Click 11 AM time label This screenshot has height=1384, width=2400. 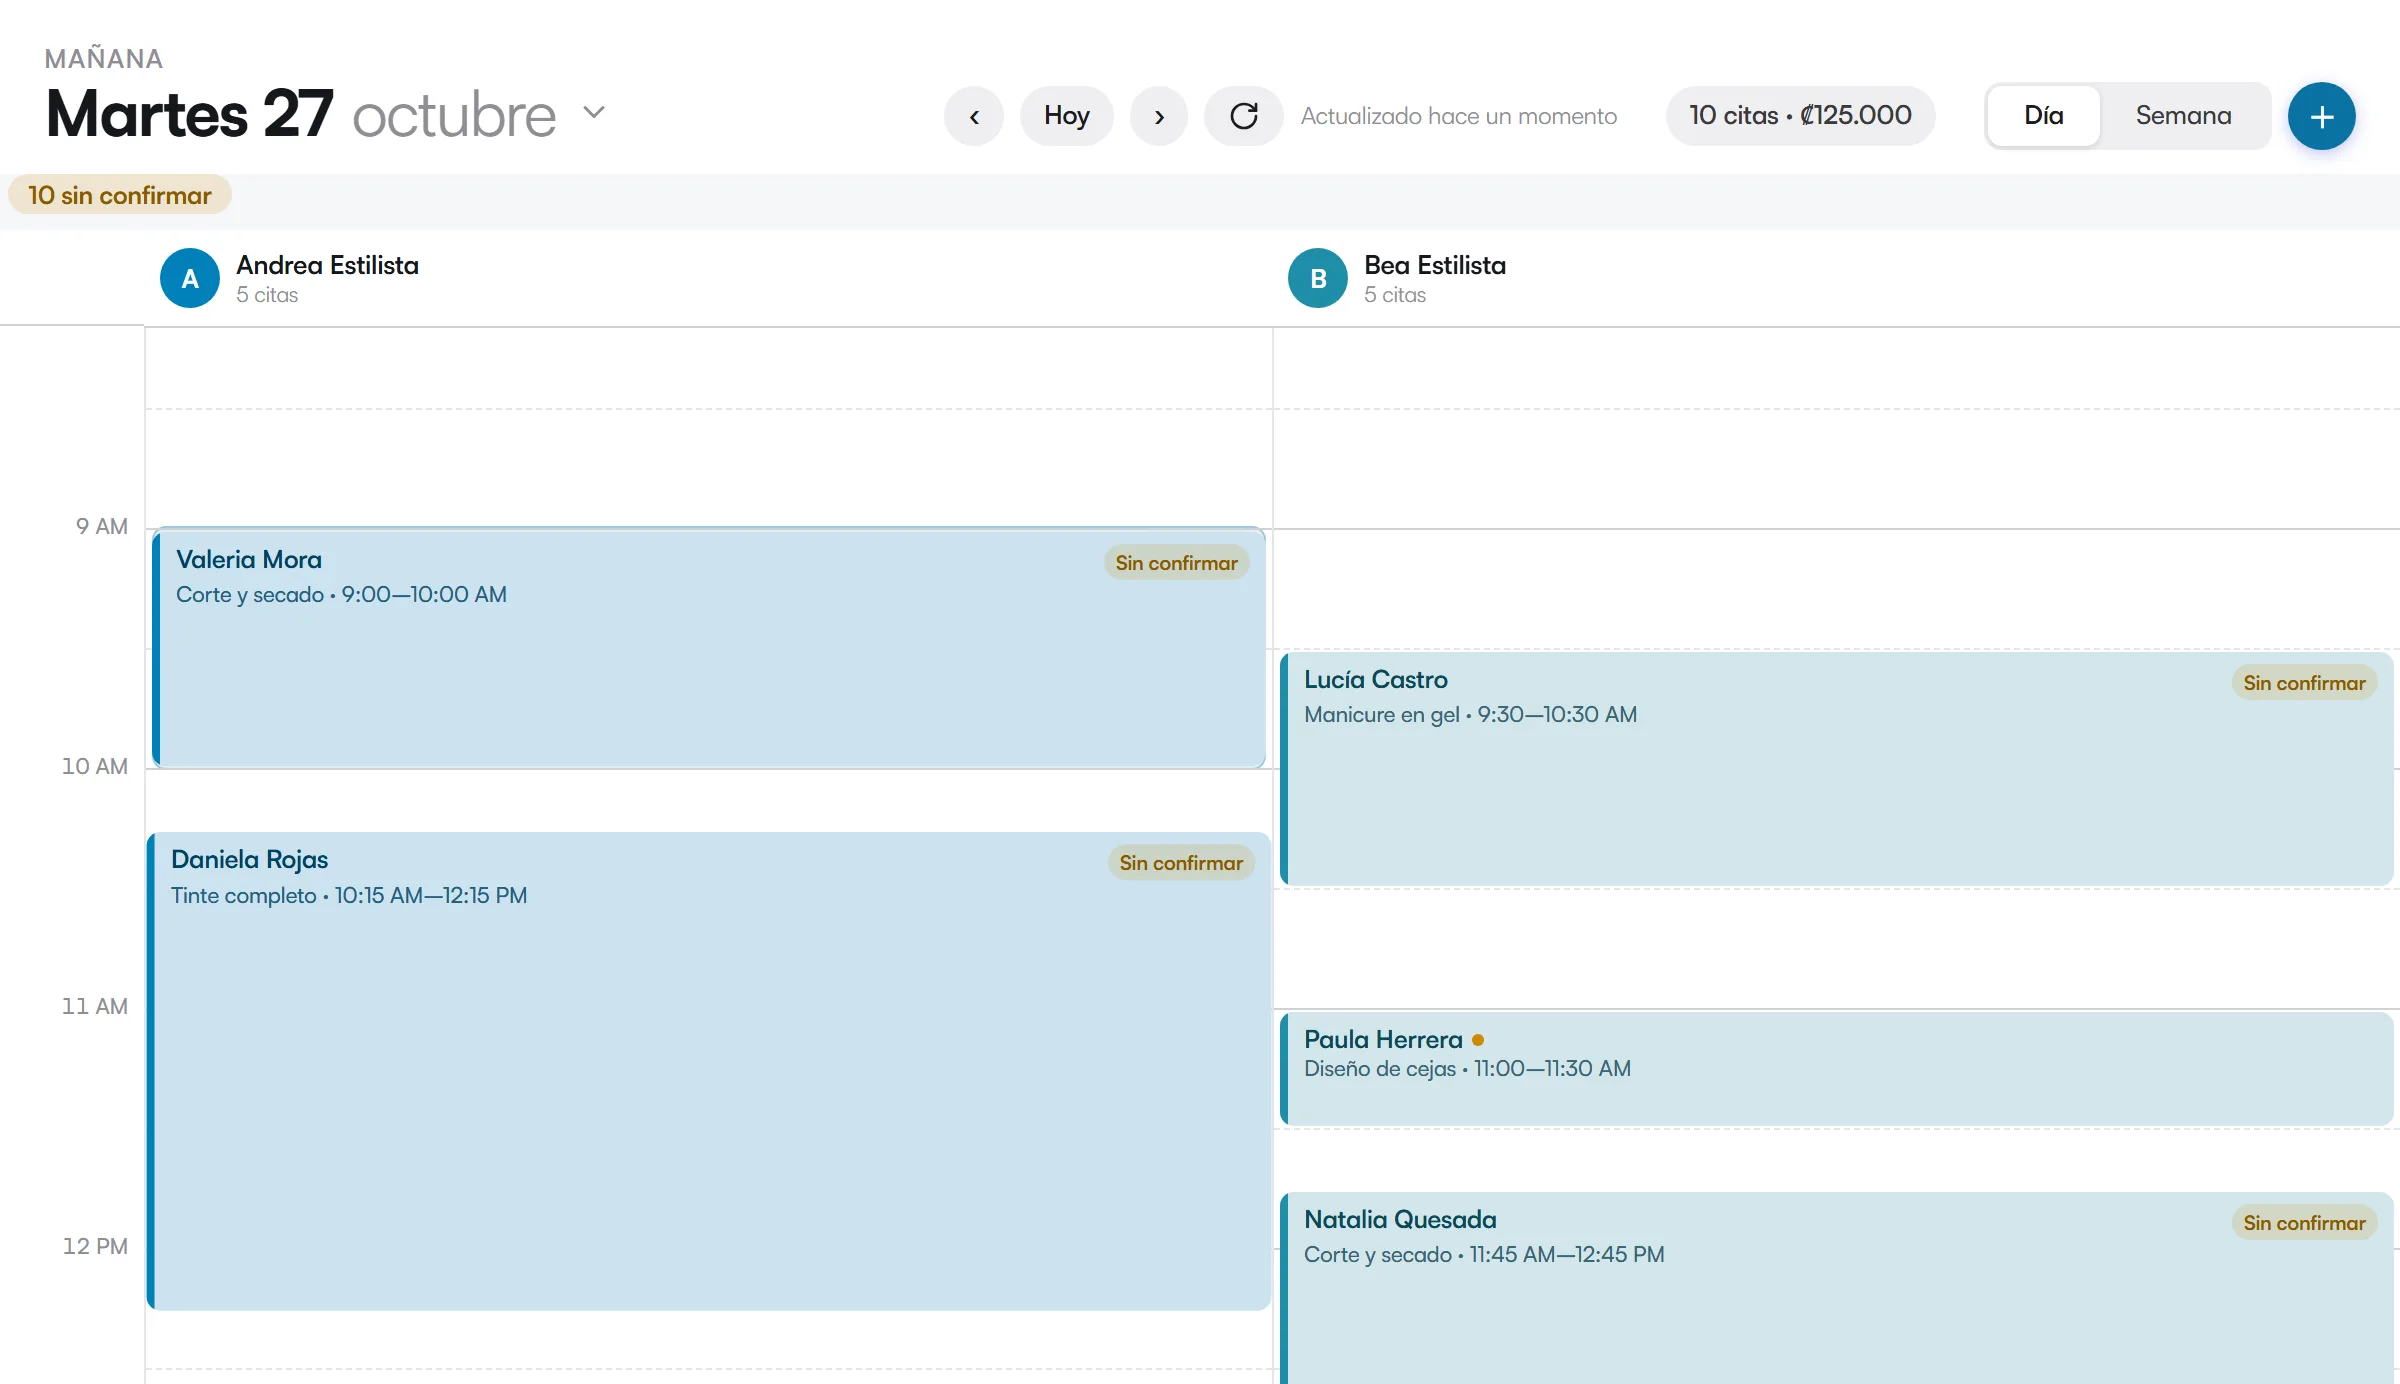(95, 1006)
